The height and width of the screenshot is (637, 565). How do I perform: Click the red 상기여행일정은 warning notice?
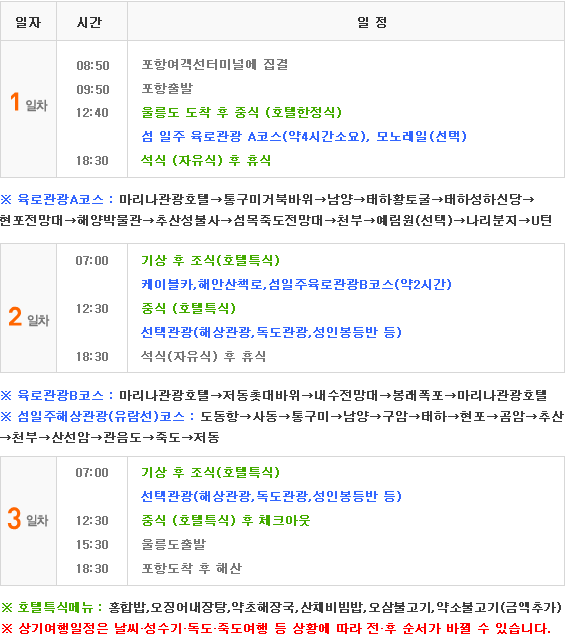point(275,628)
